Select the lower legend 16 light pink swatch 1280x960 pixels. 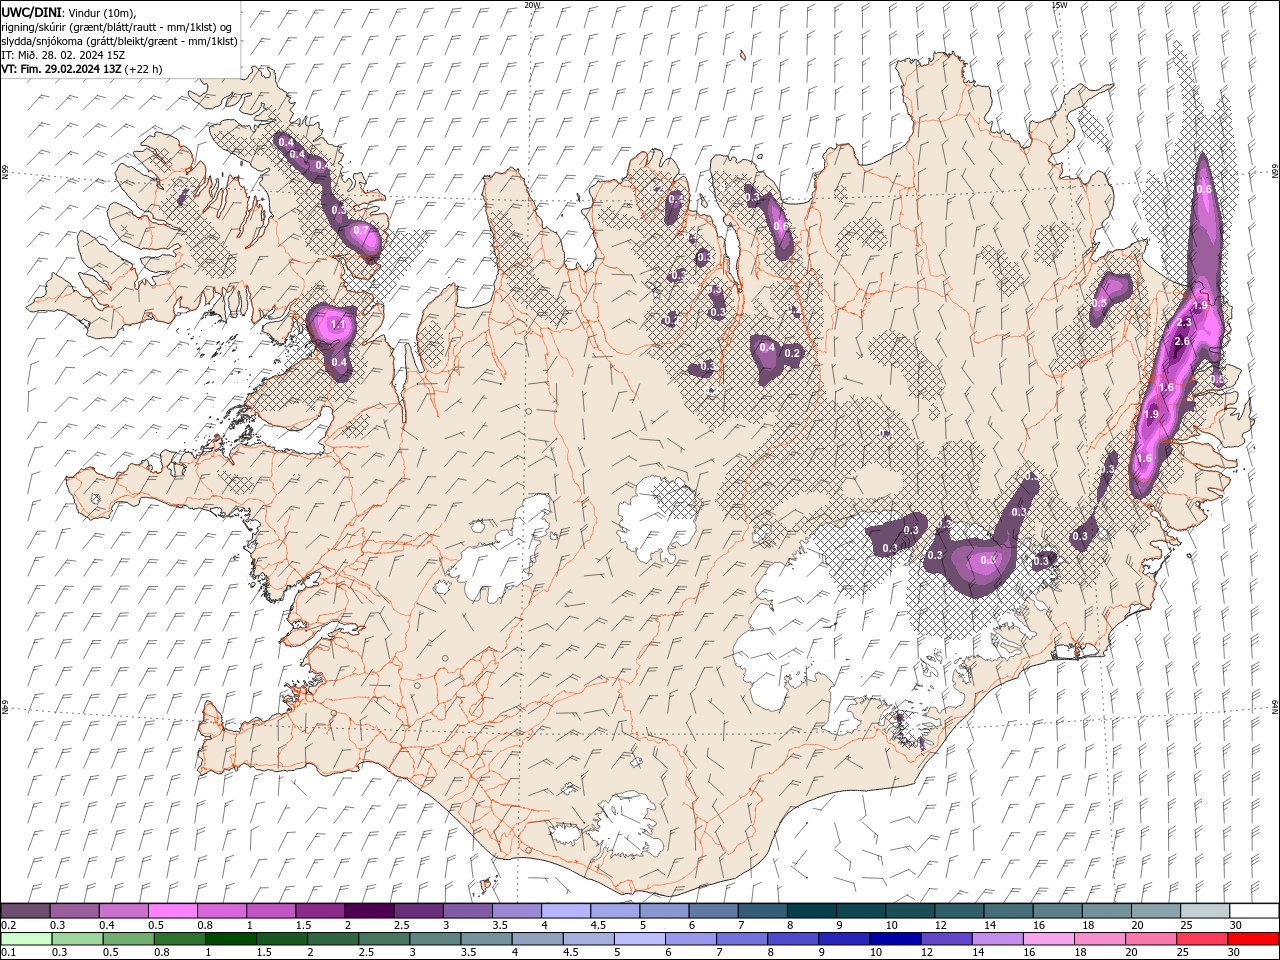[x=1049, y=939]
